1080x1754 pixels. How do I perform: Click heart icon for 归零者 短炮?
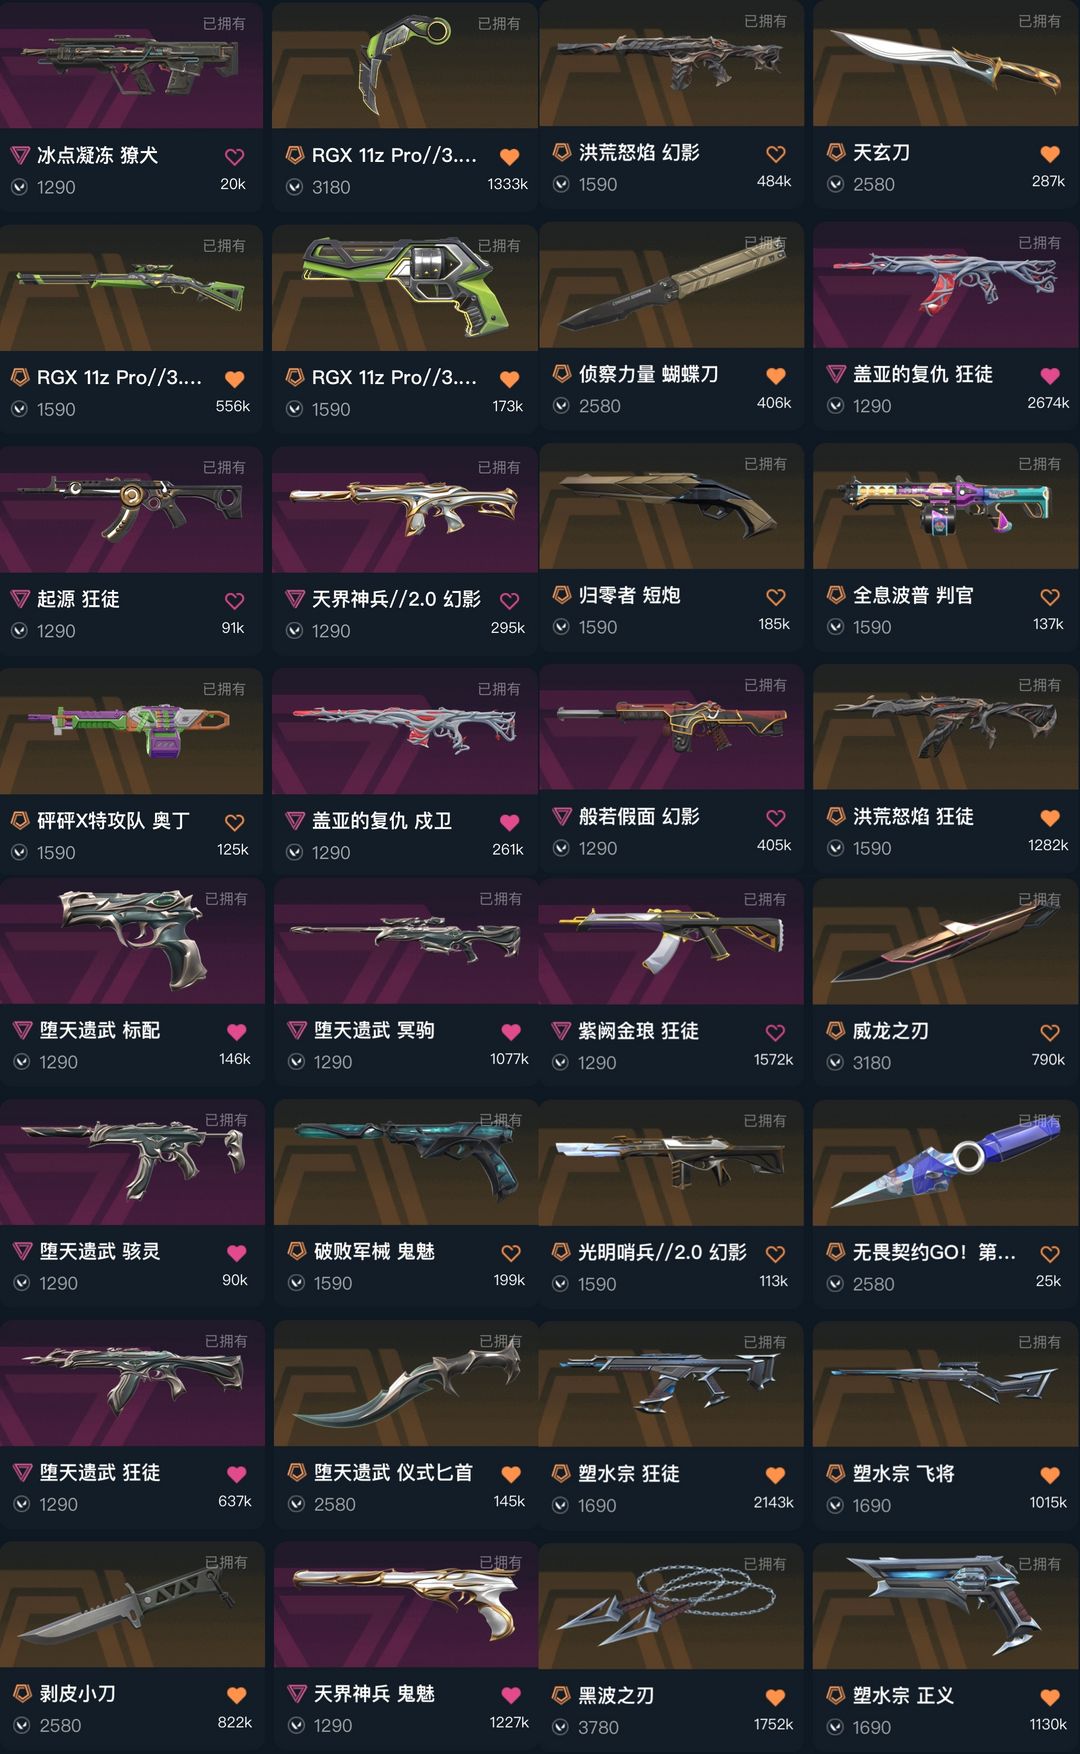(775, 597)
